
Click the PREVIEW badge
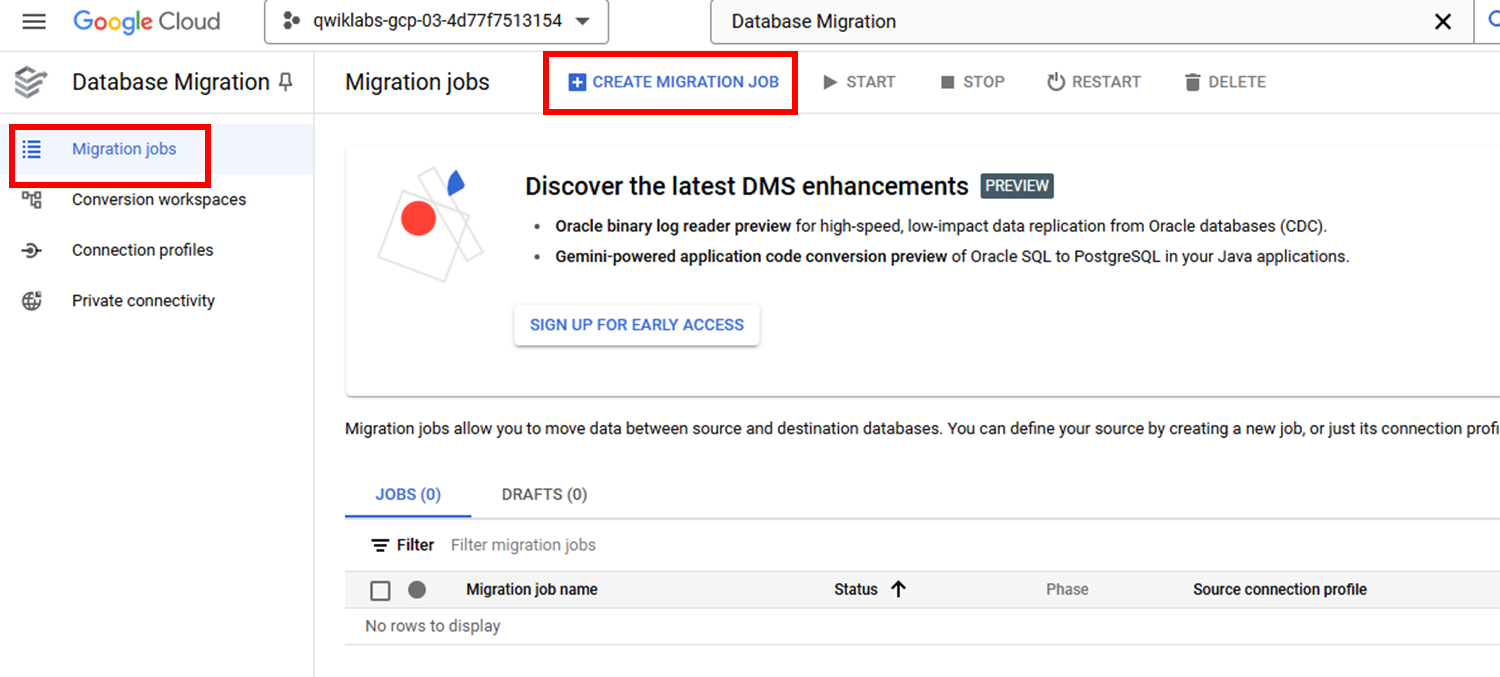coord(1017,186)
